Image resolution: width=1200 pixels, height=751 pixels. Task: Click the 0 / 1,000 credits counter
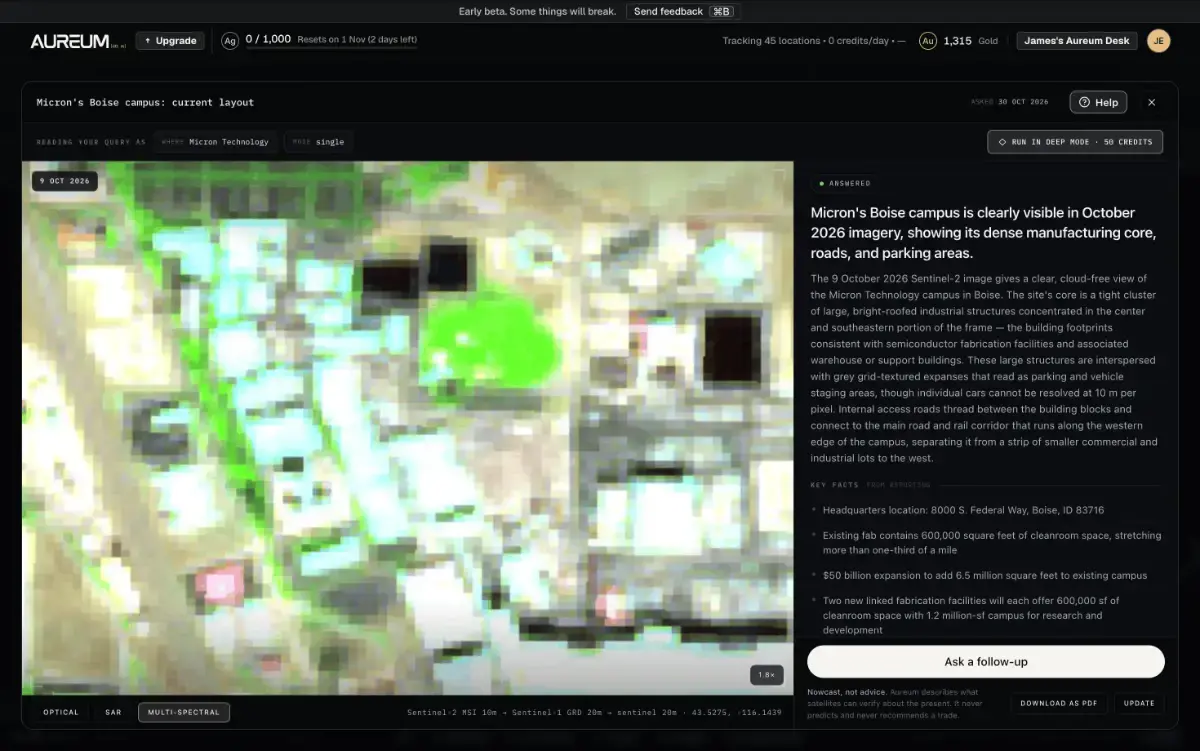268,40
